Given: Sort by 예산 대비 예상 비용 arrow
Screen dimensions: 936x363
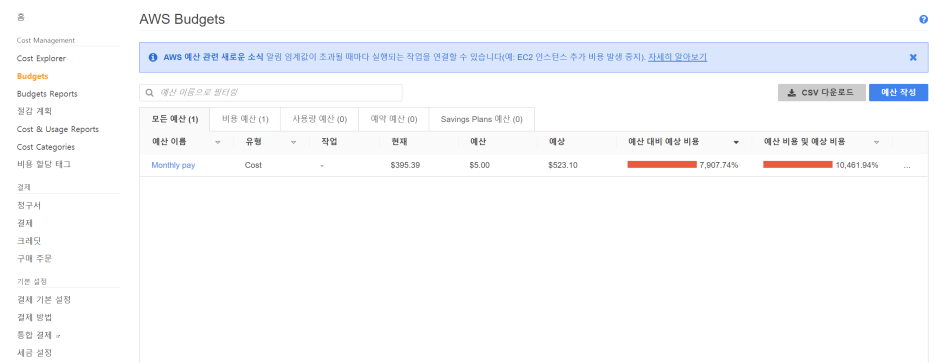Looking at the screenshot, I should click(x=736, y=142).
